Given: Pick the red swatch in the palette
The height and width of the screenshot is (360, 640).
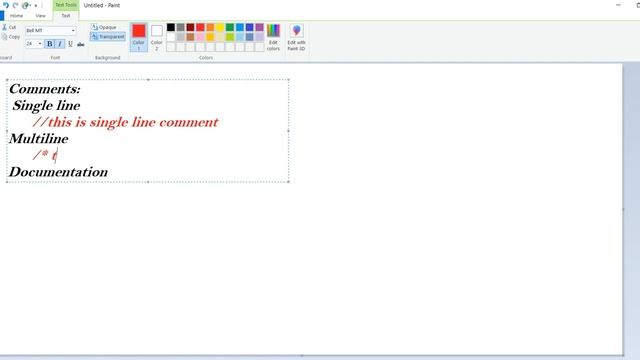Looking at the screenshot, I should [200, 27].
